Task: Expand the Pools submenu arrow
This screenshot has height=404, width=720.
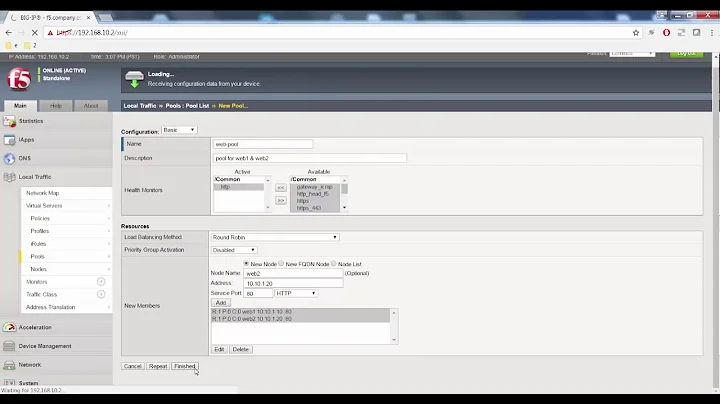Action: 109,256
